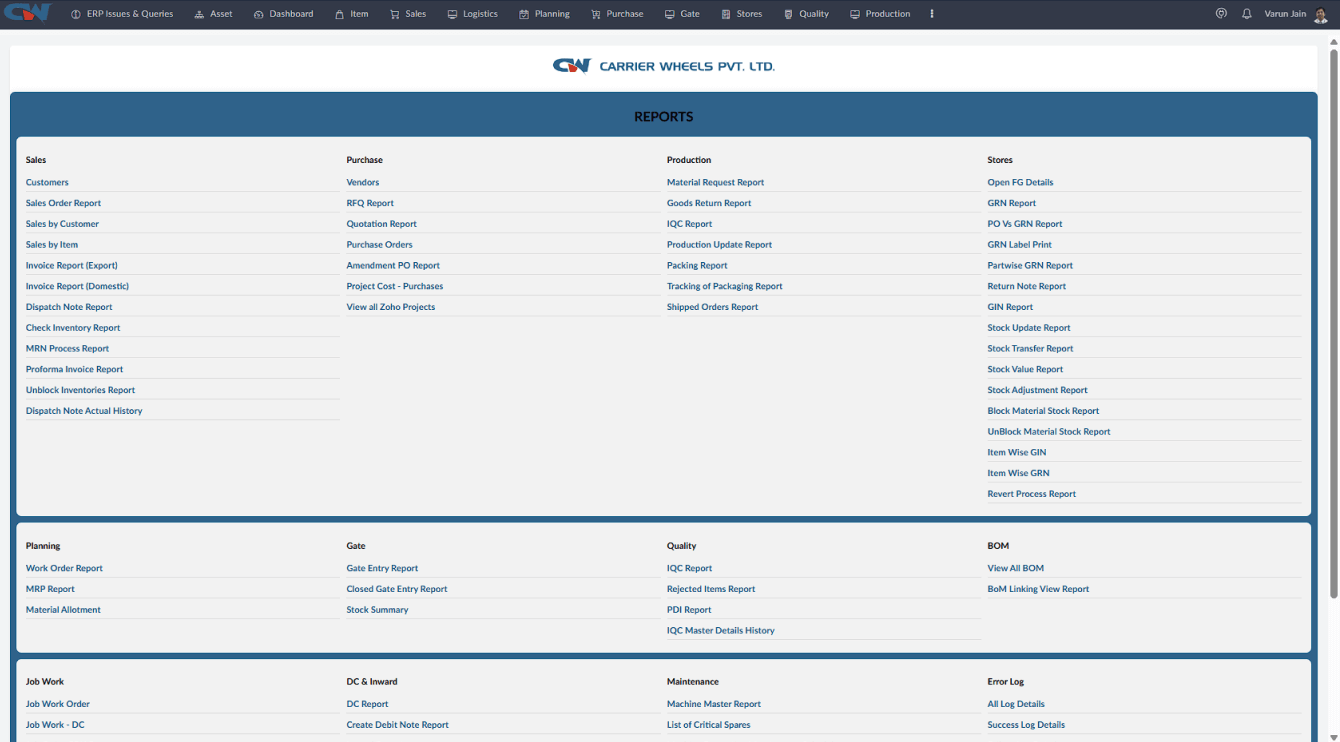
Task: Open the Stores menu in the navbar
Action: pyautogui.click(x=741, y=14)
